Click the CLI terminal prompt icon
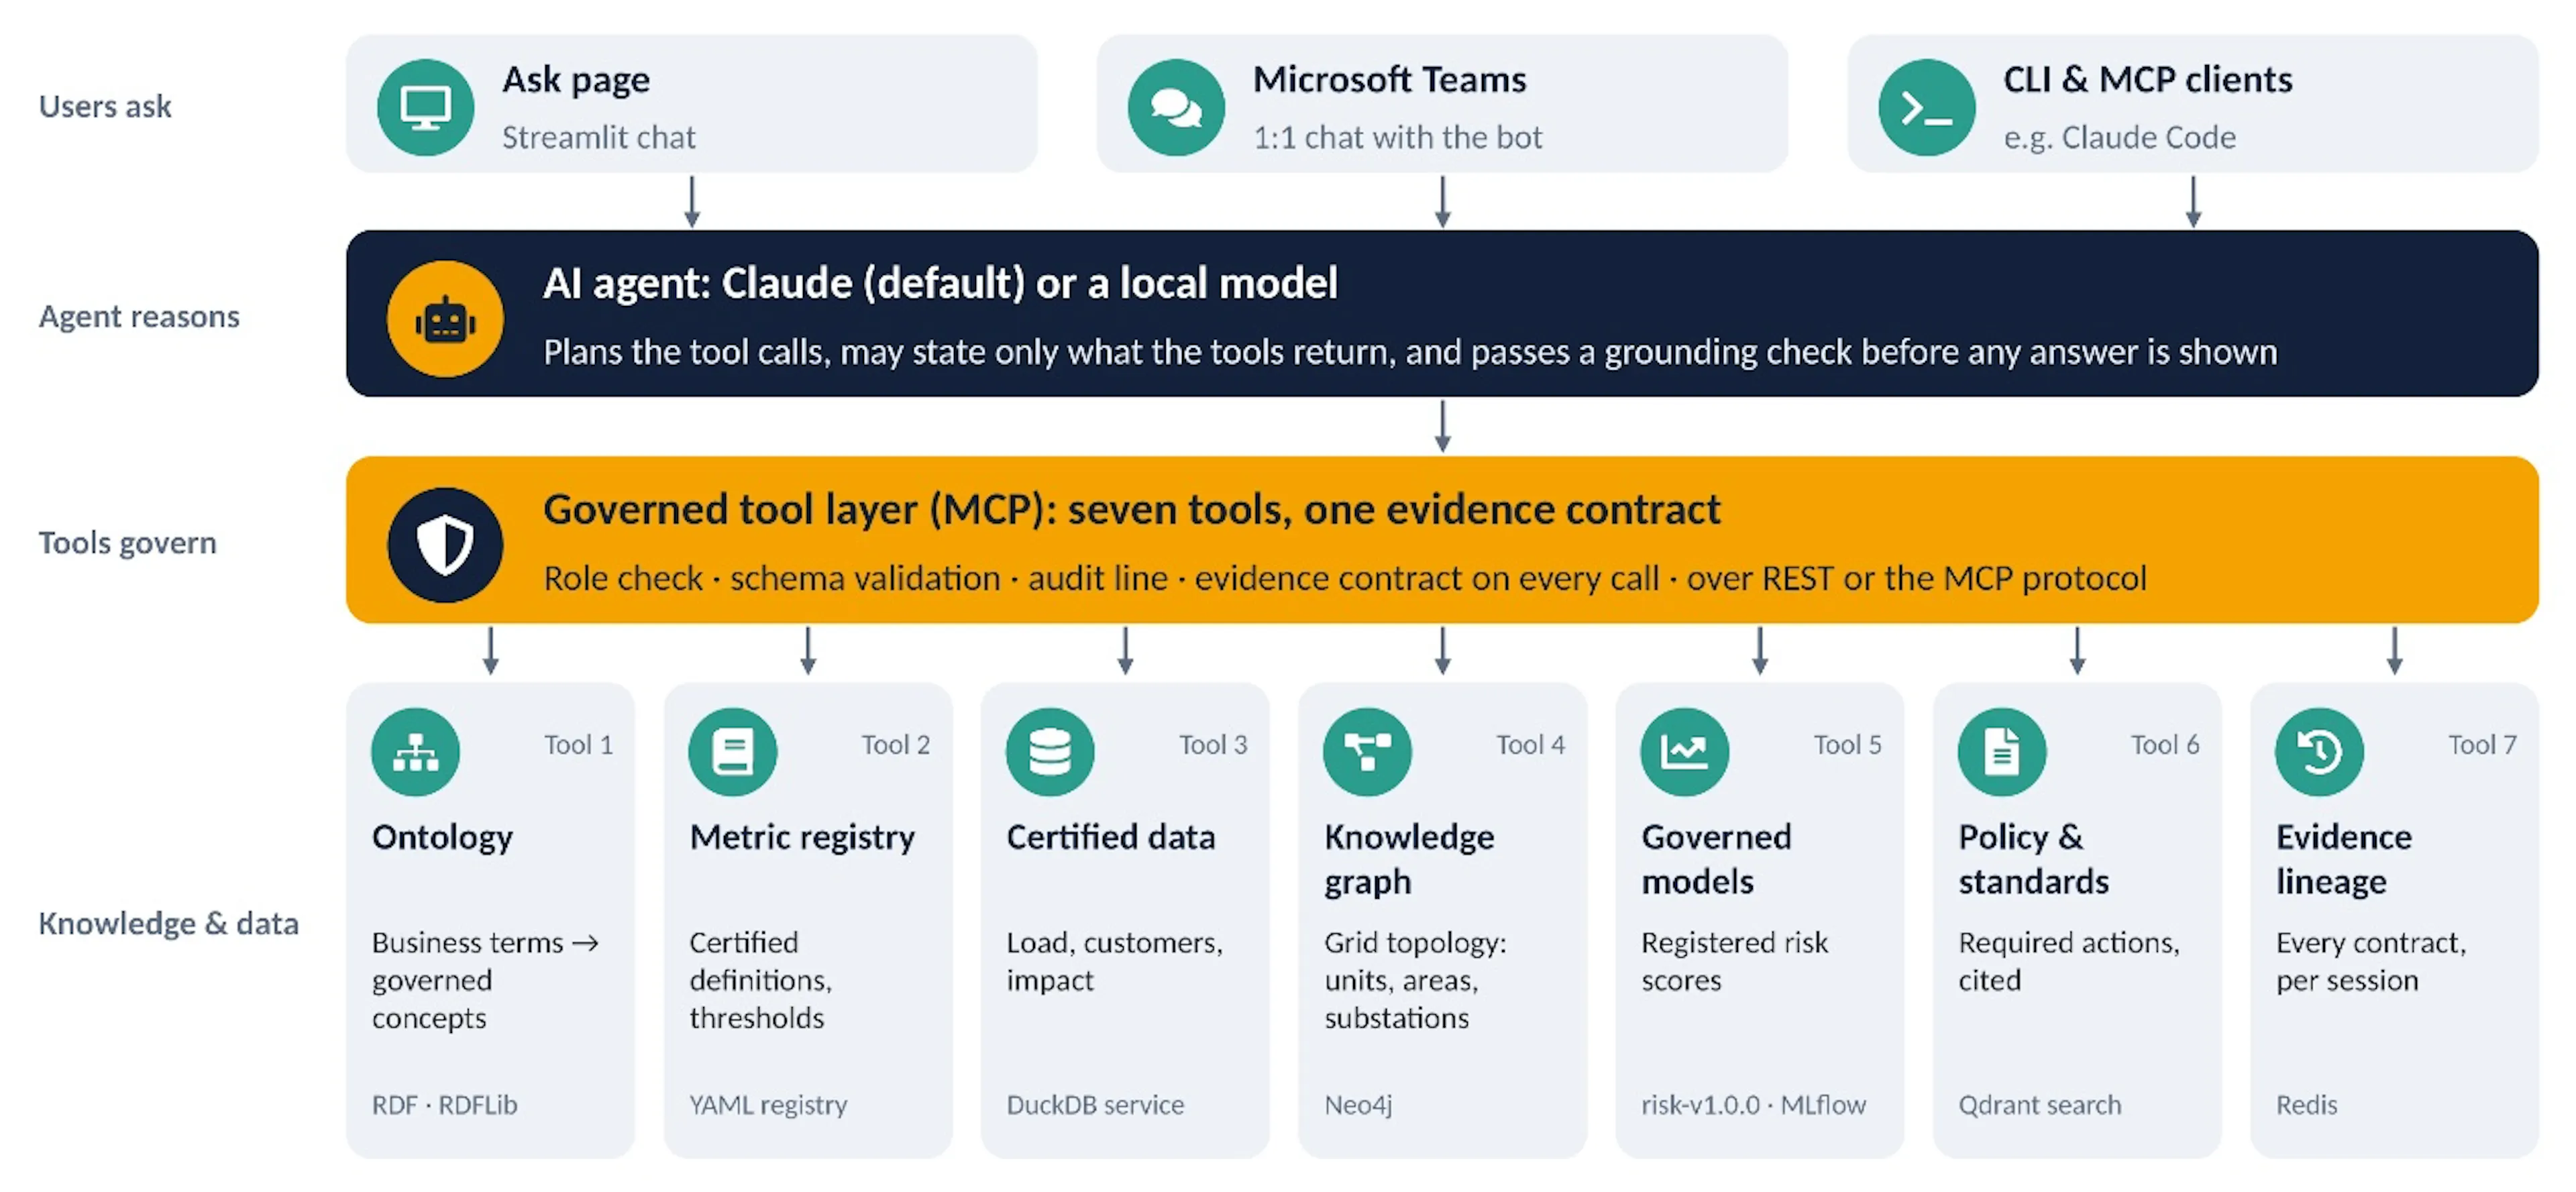 point(1926,107)
